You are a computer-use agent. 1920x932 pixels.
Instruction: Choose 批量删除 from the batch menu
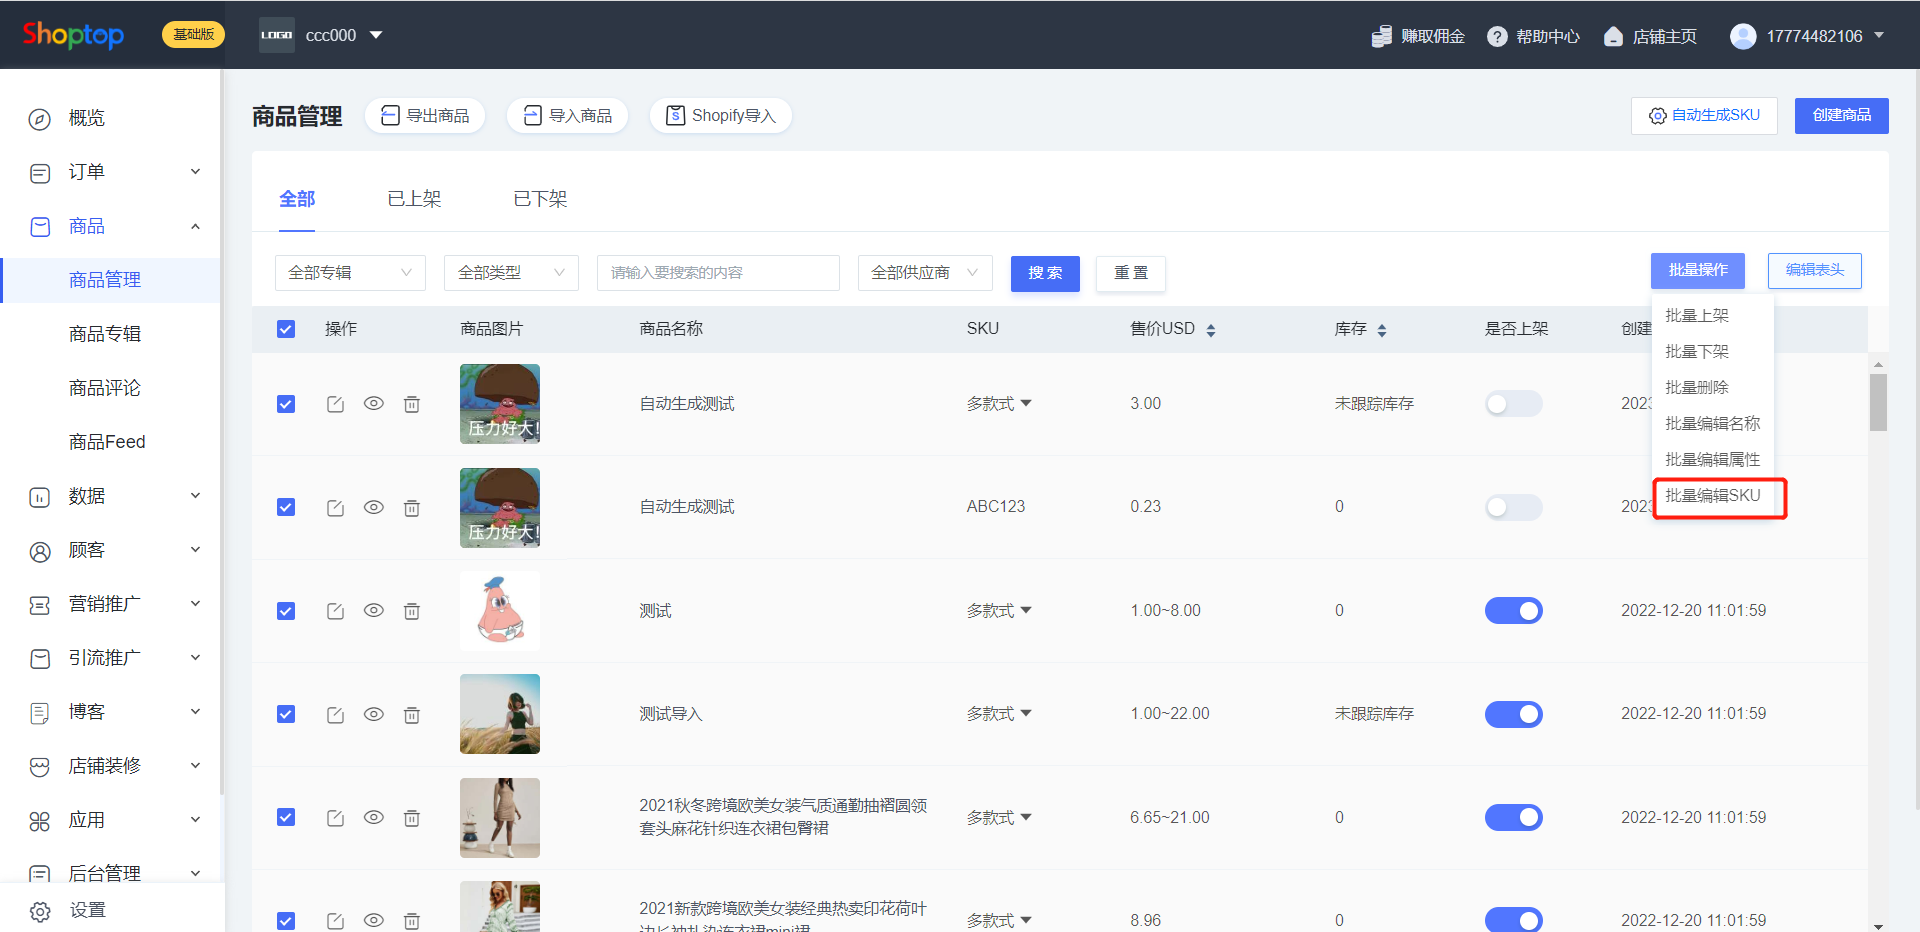[1697, 387]
